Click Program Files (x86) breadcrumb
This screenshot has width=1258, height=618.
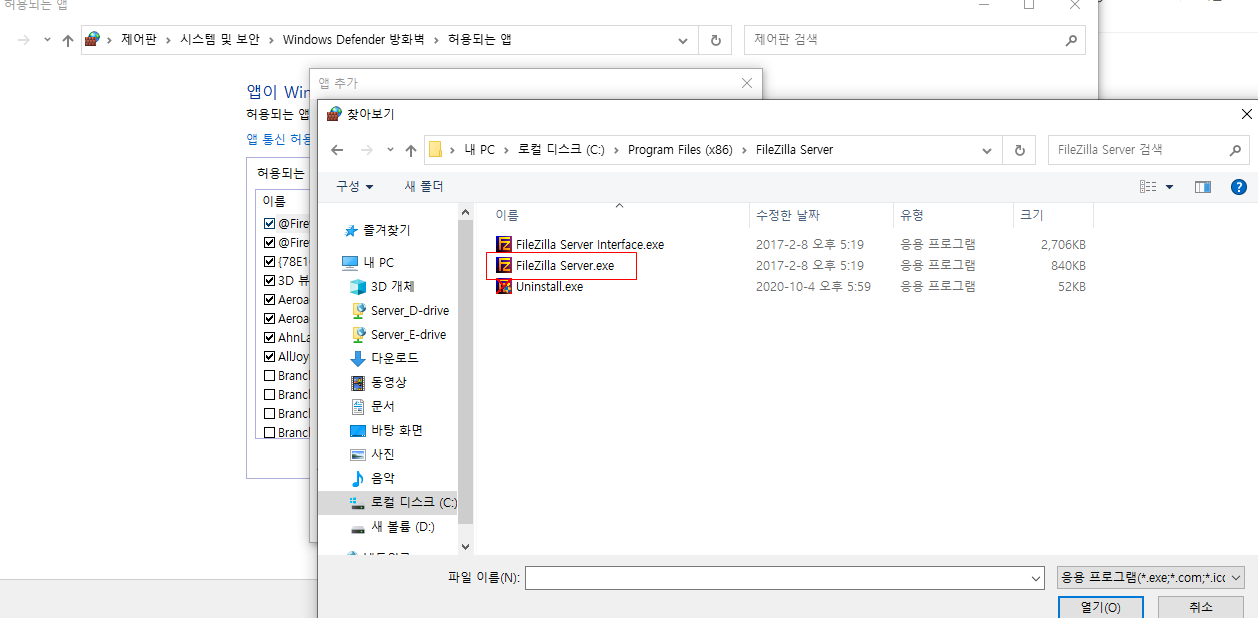click(680, 150)
